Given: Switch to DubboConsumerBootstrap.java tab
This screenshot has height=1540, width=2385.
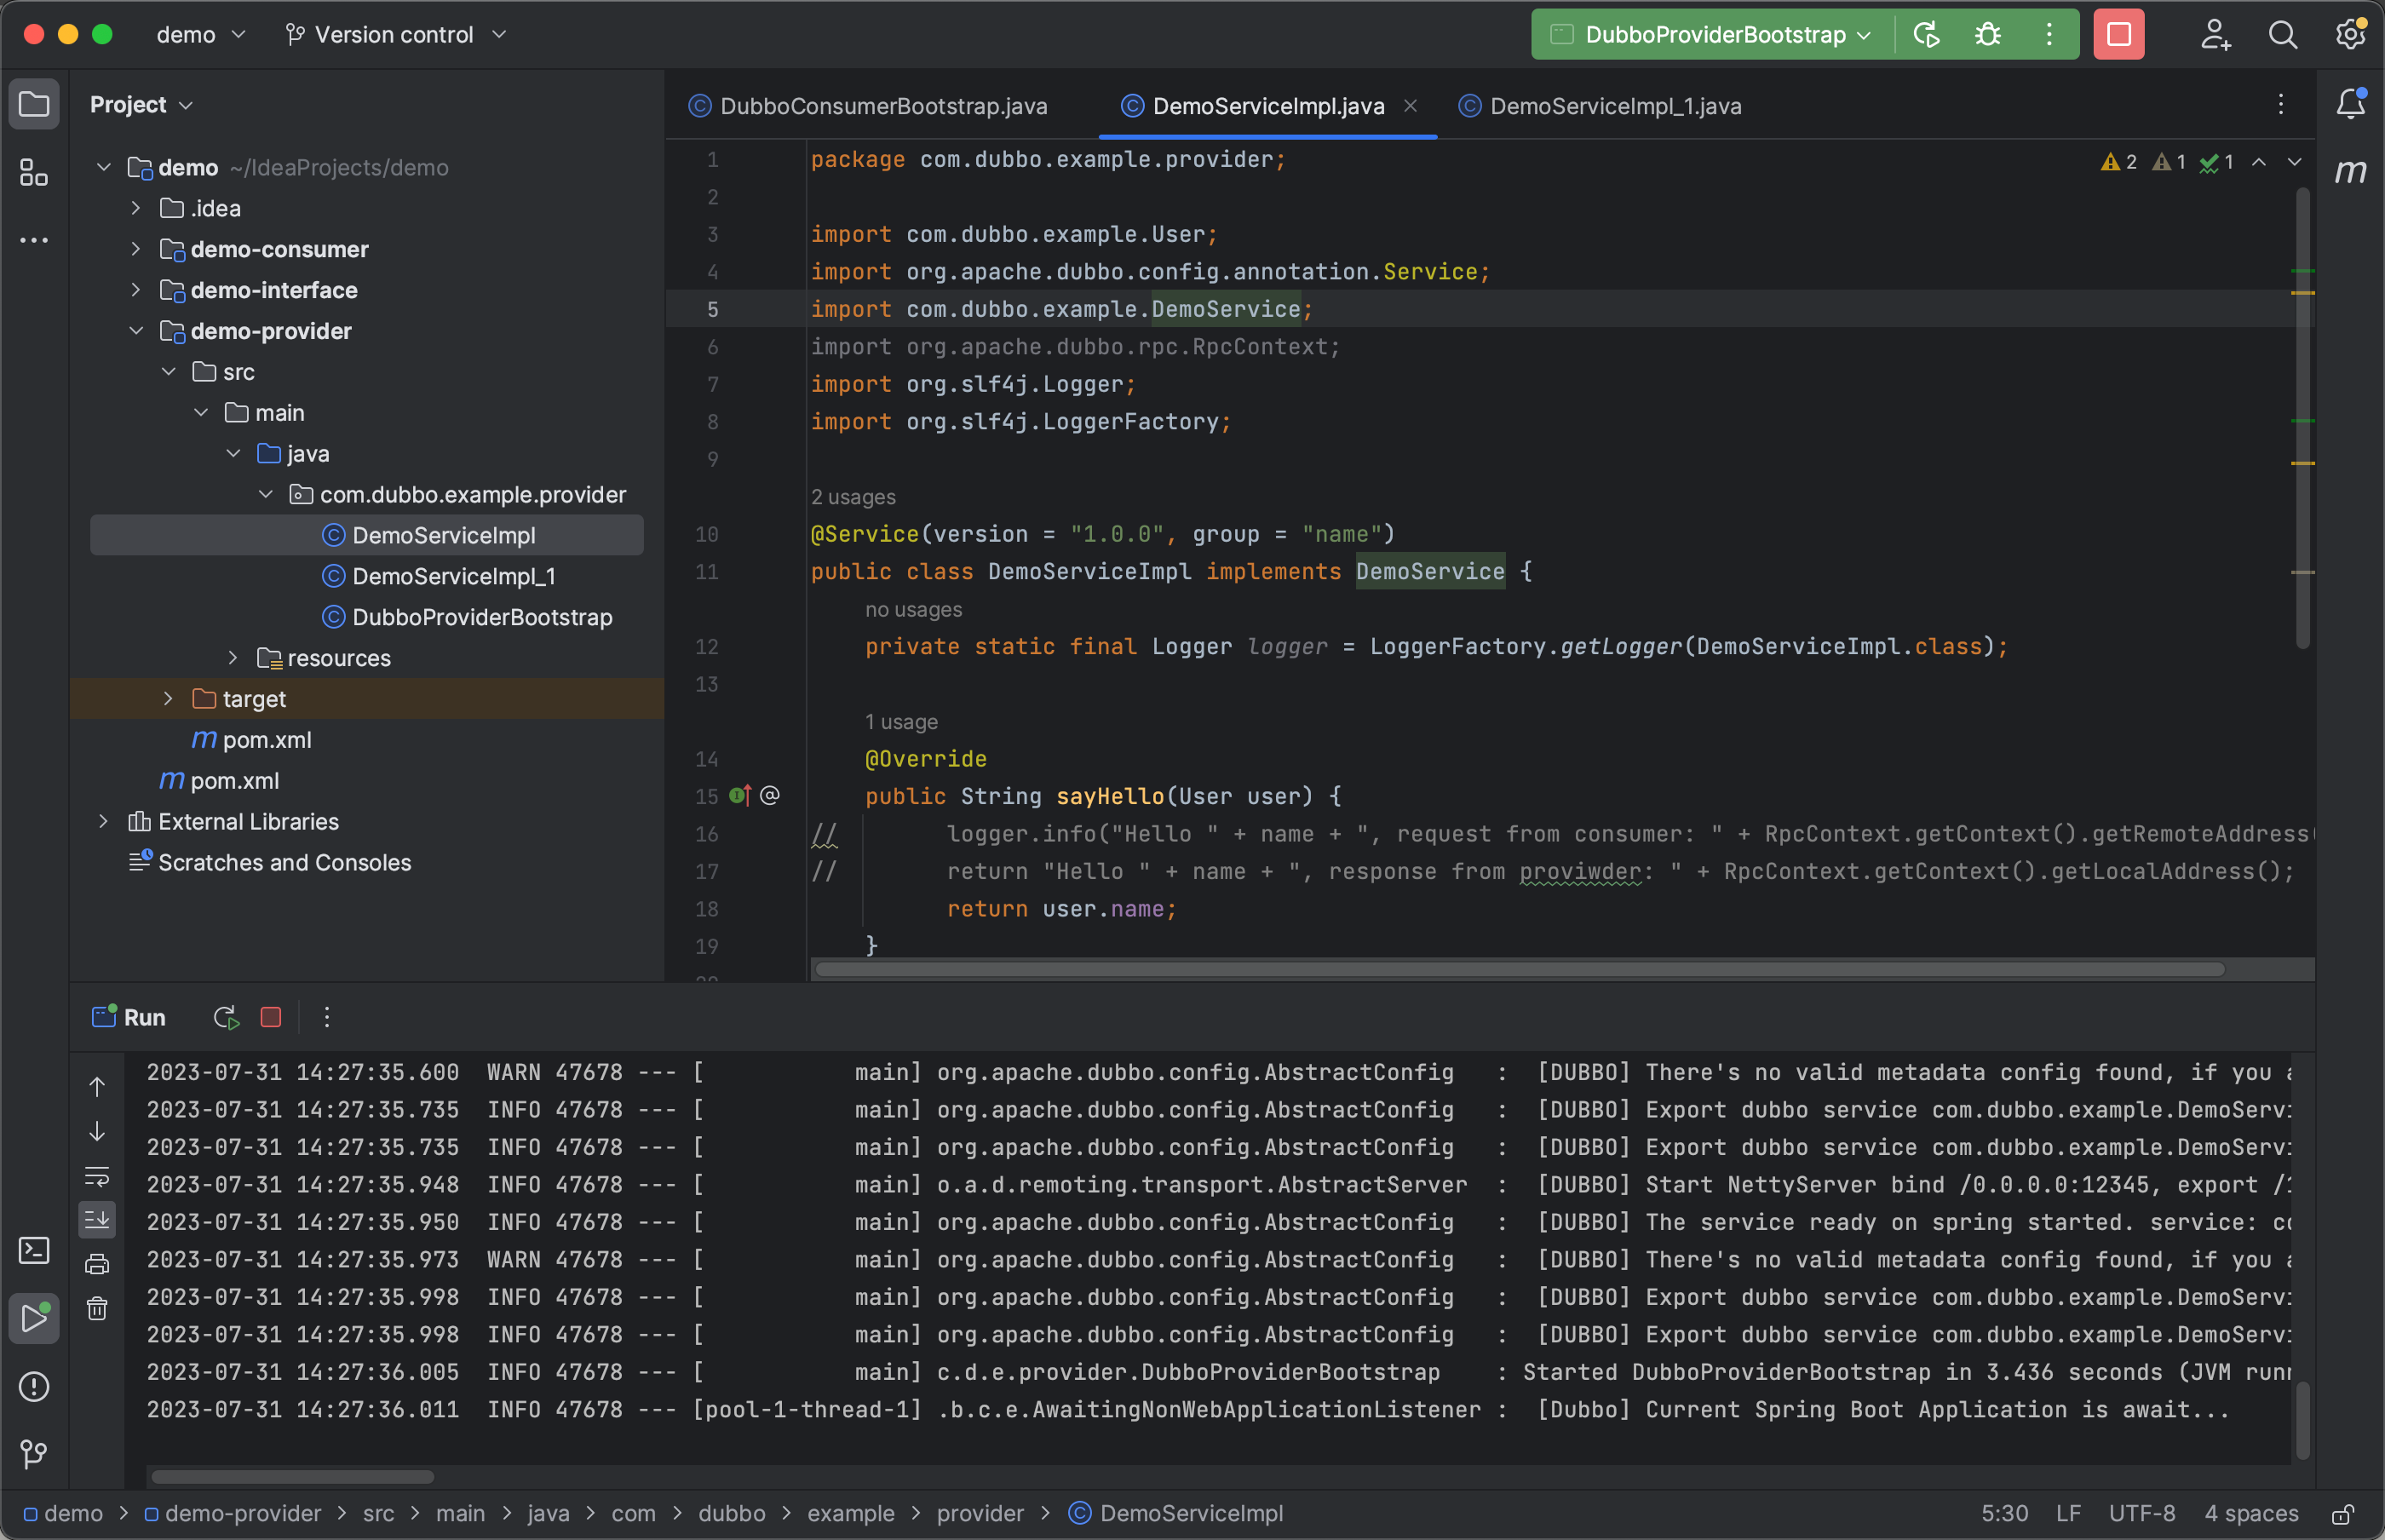Looking at the screenshot, I should [882, 106].
